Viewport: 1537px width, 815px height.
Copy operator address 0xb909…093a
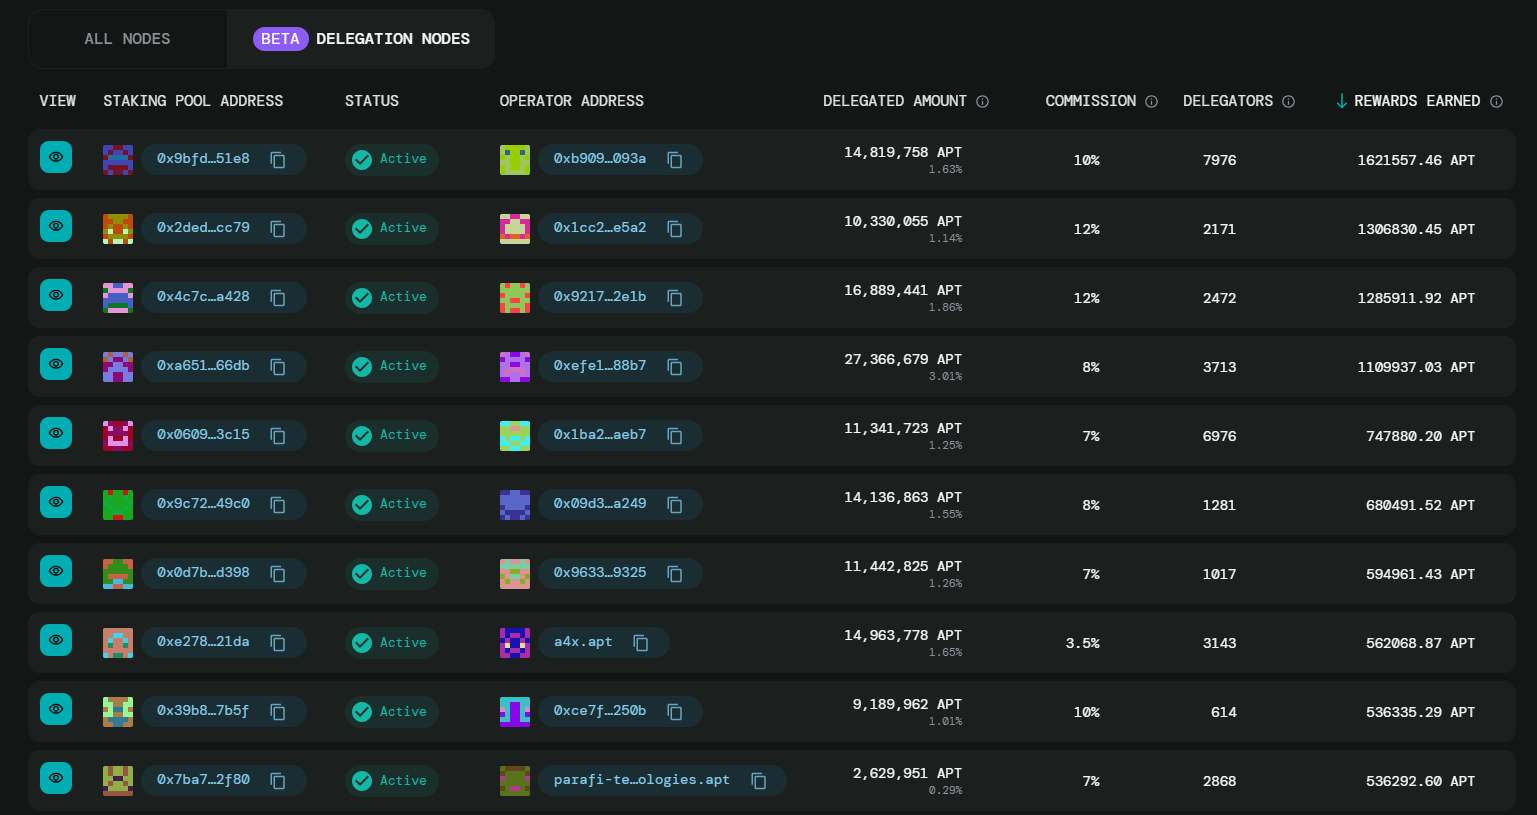[675, 160]
